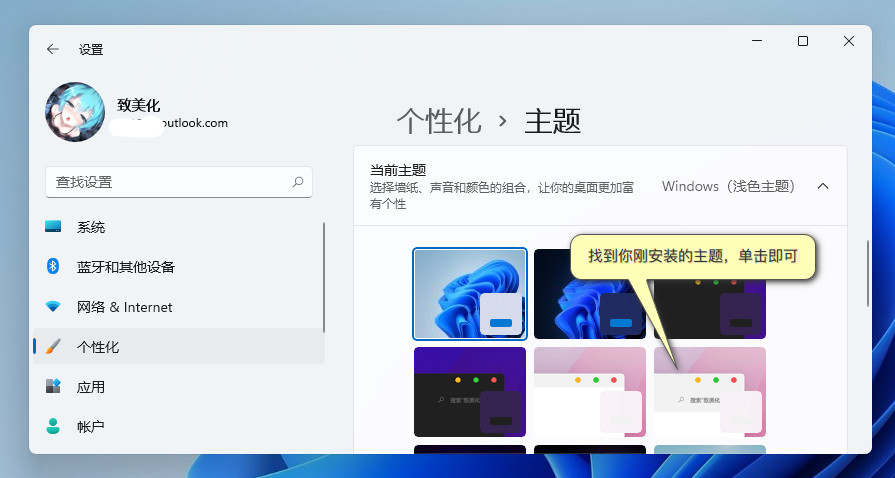Click the 致美化 account name
The height and width of the screenshot is (478, 895).
pos(138,105)
